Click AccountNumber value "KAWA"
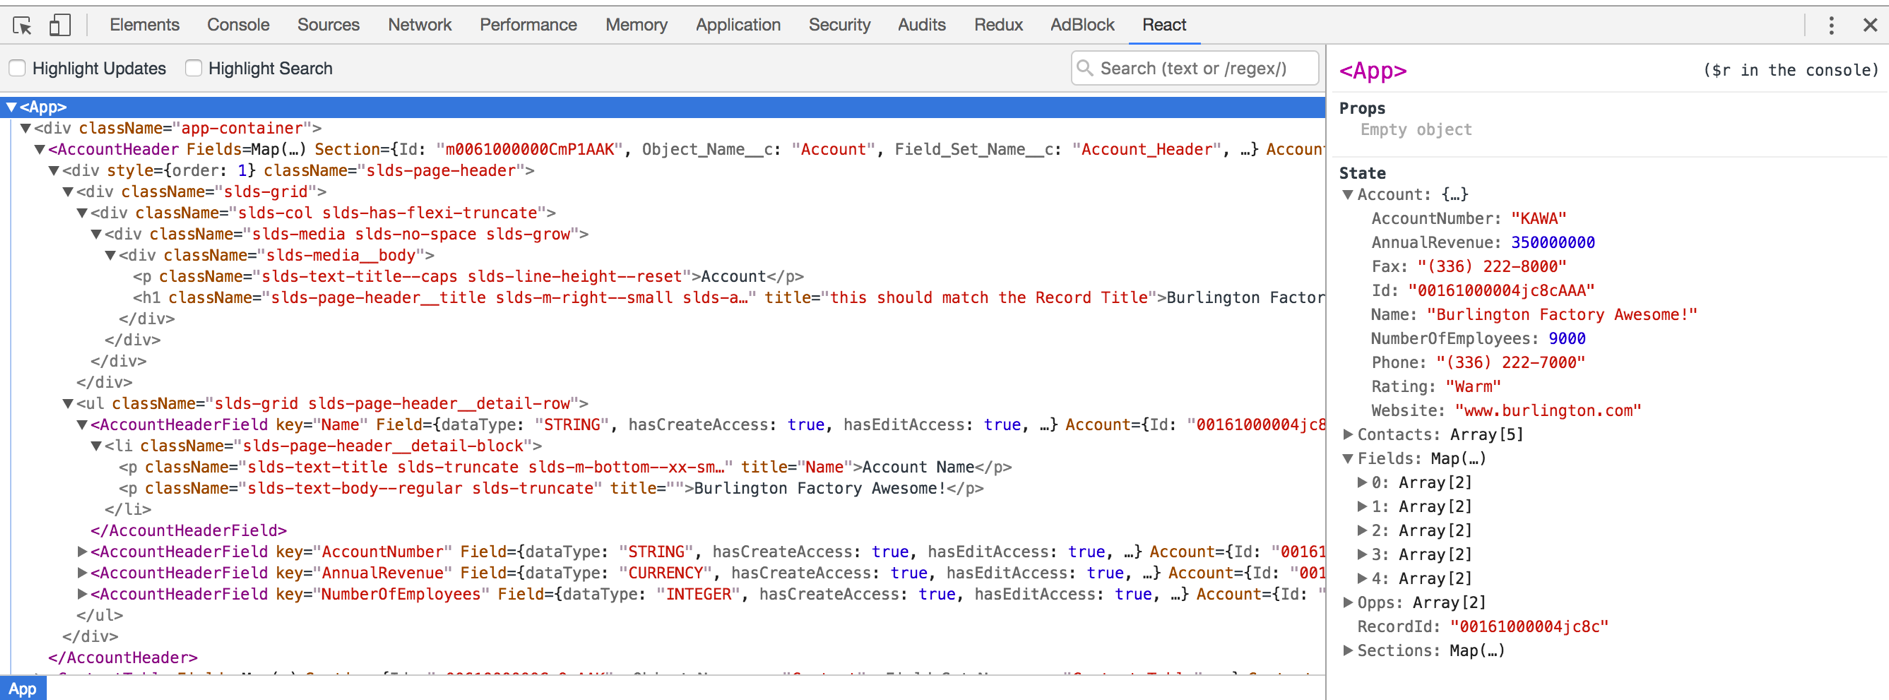 coord(1538,219)
